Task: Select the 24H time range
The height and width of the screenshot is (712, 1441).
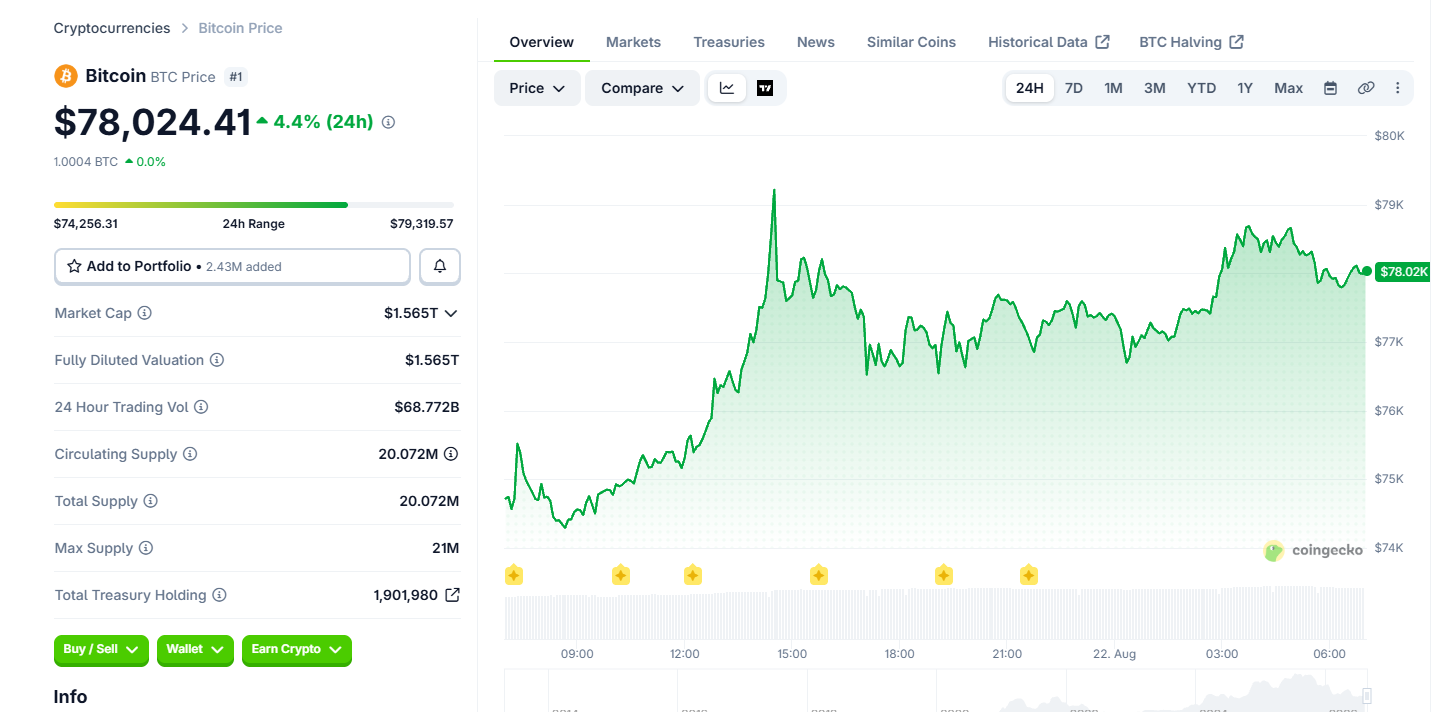Action: [1030, 88]
